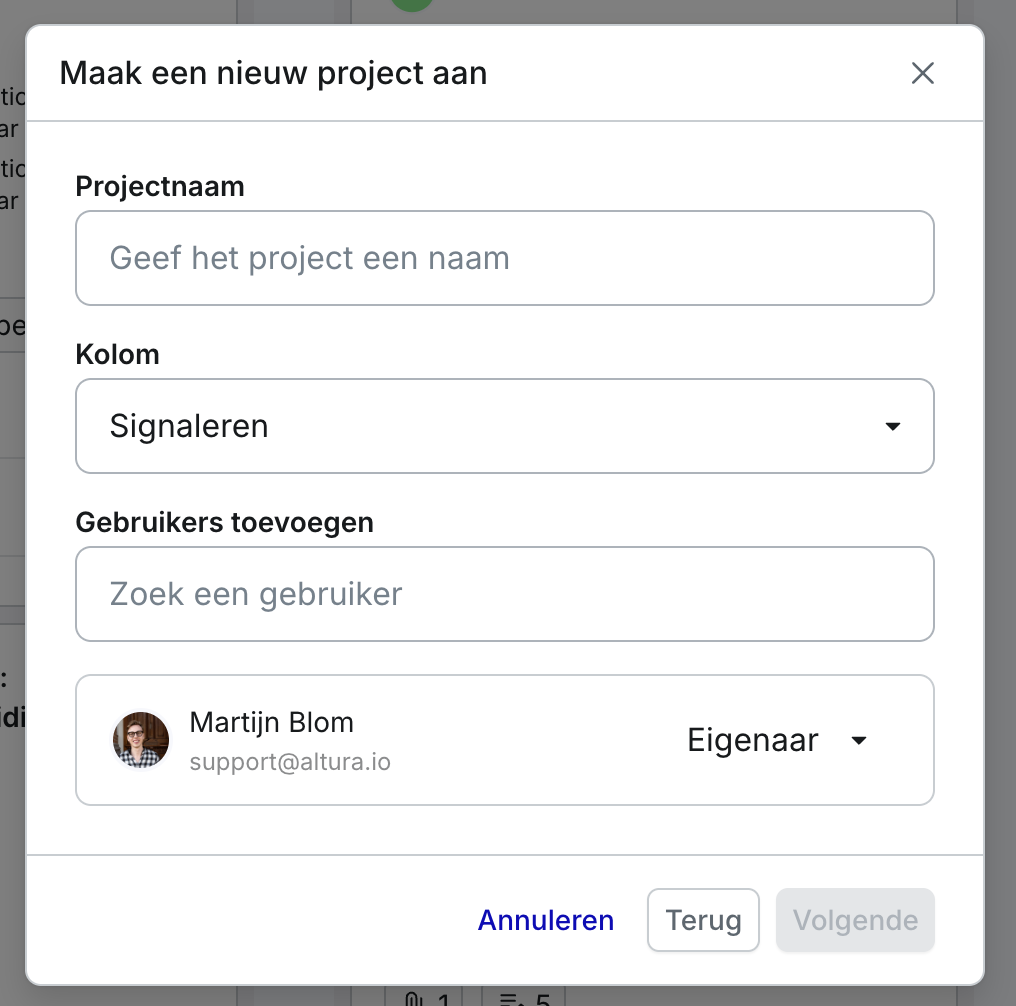Viewport: 1016px width, 1006px height.
Task: Click the Projectnaam field label
Action: 160,186
